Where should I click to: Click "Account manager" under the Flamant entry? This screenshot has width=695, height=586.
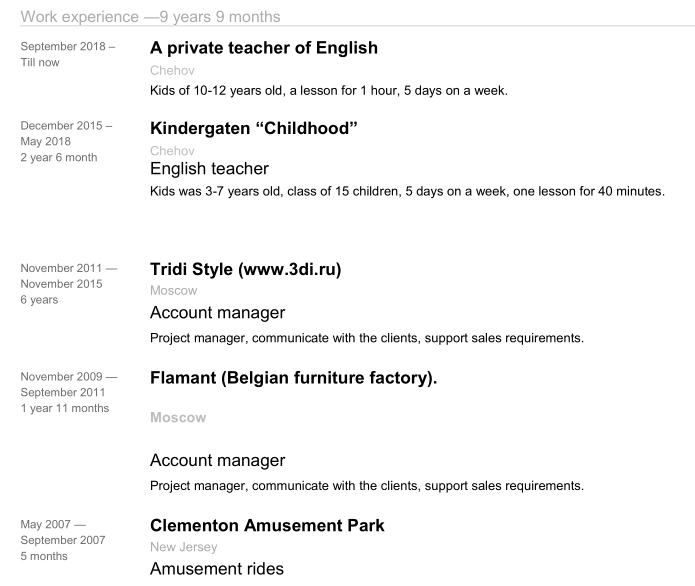point(217,461)
